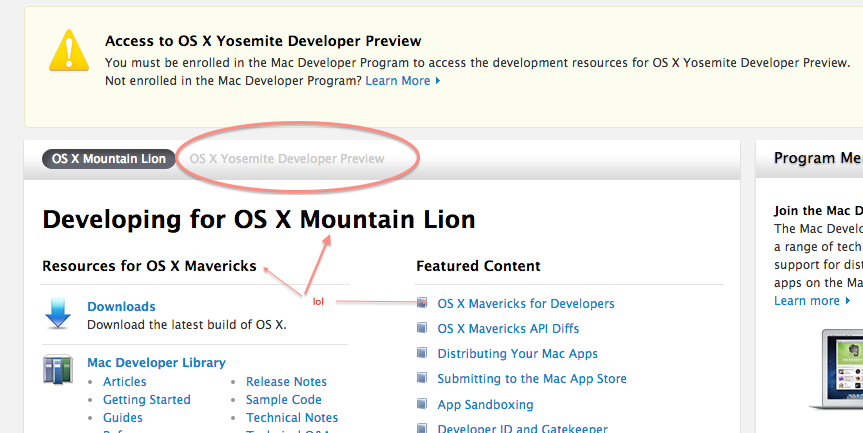Image resolution: width=863 pixels, height=433 pixels.
Task: Click the Mac Developer Library books icon
Action: (x=57, y=369)
